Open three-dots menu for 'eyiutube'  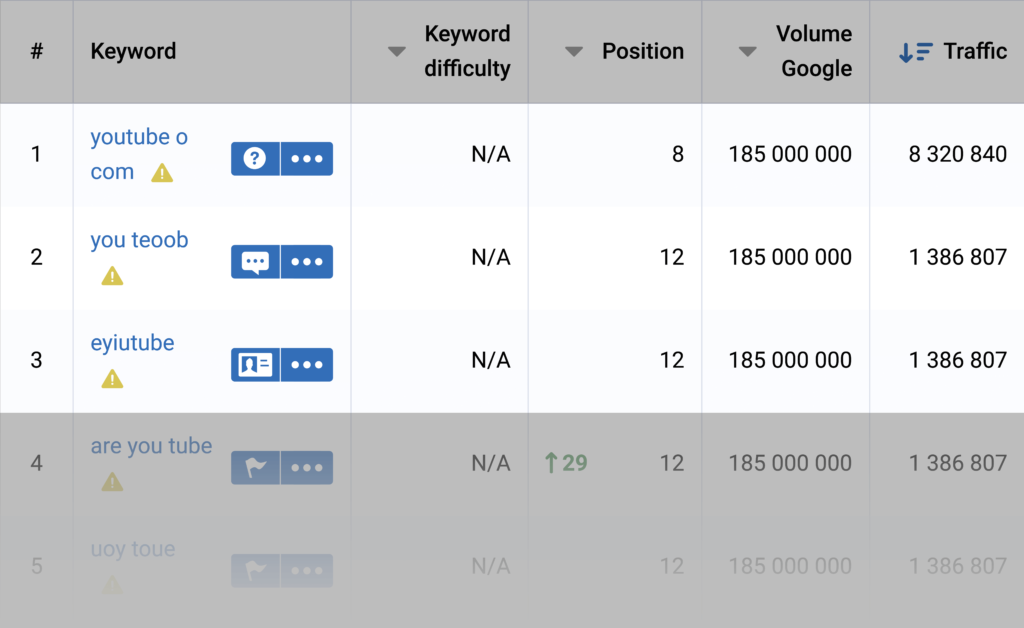[x=307, y=365]
